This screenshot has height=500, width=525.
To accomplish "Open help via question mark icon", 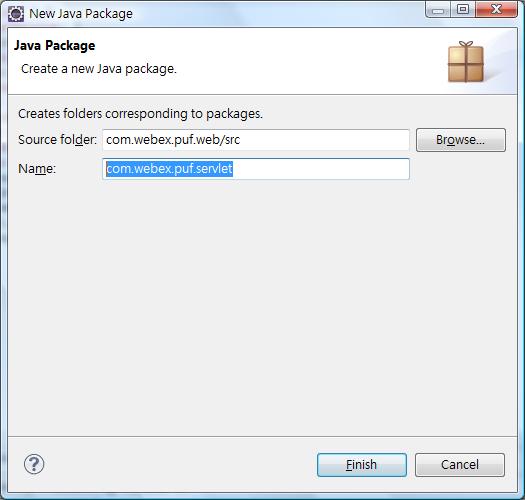I will coord(34,464).
